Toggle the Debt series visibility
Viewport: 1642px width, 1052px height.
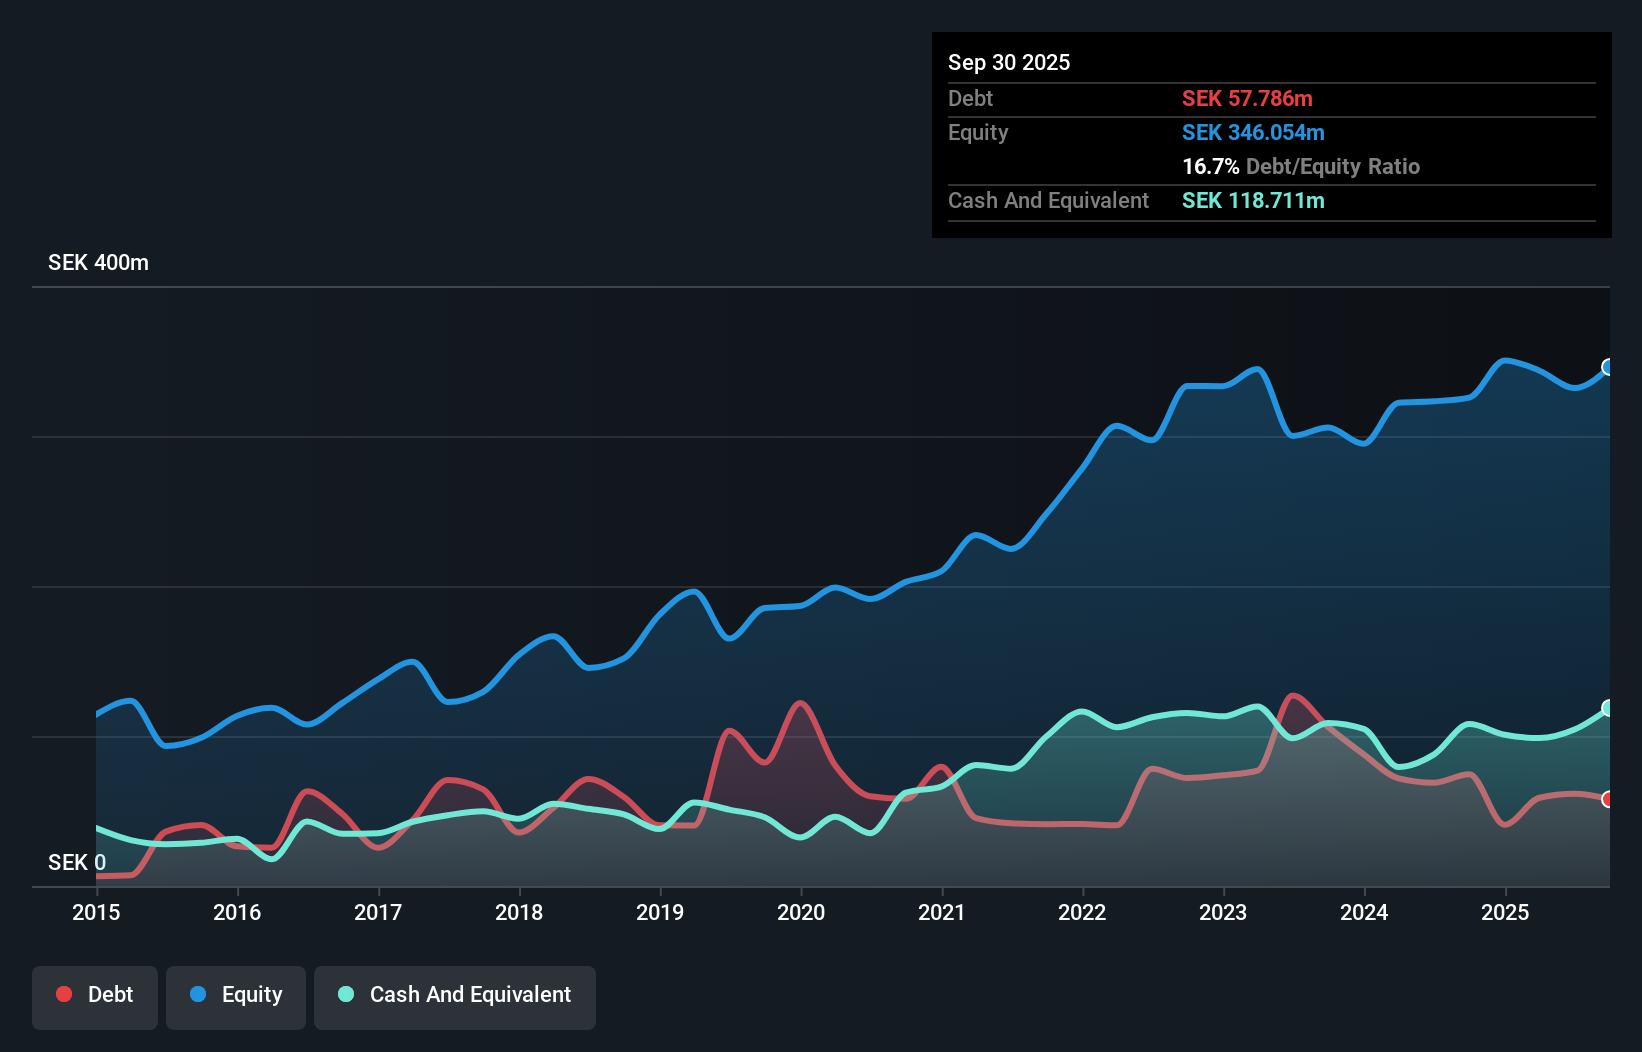click(95, 996)
